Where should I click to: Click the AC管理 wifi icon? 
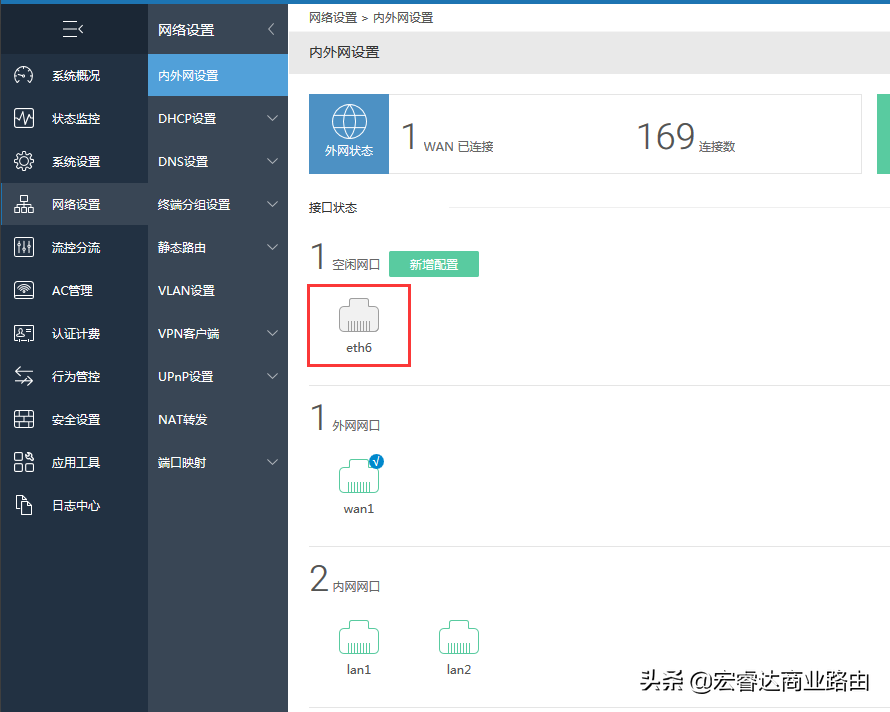(24, 290)
